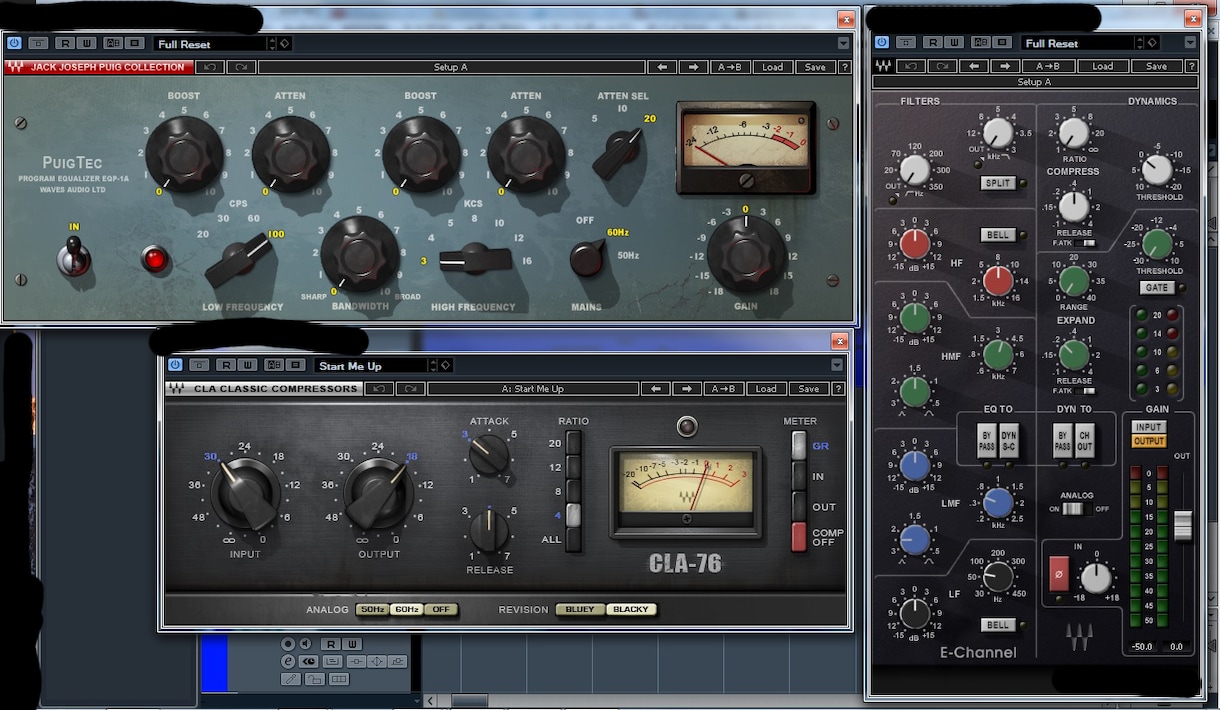Click the E-Channel output gain fader
The image size is (1220, 710).
[x=1183, y=525]
